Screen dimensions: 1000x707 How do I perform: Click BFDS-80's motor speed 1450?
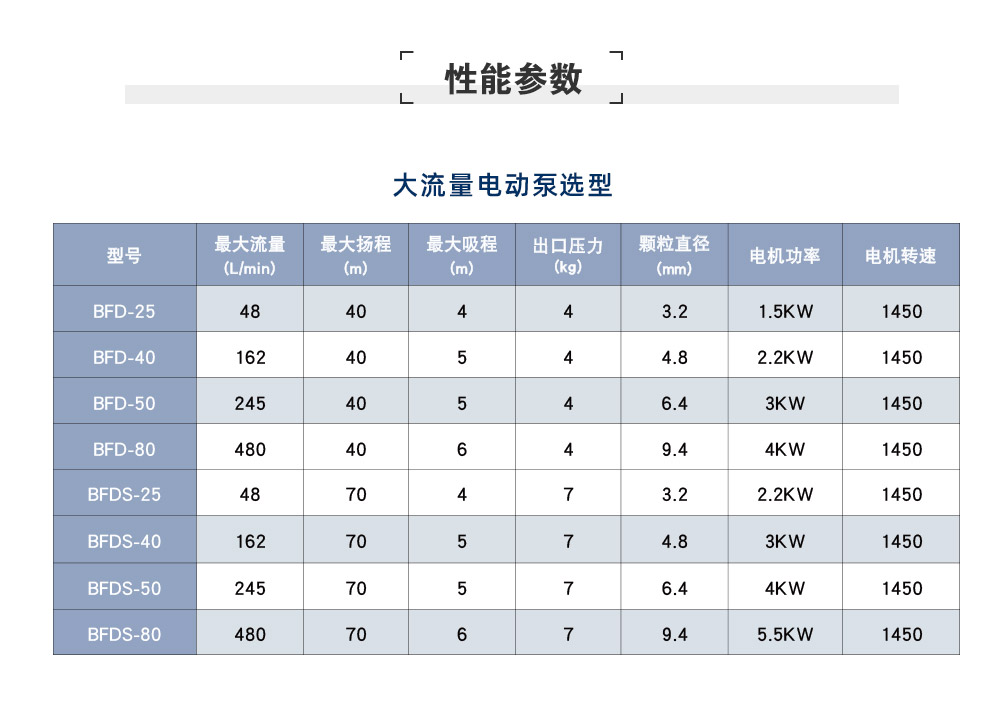[902, 634]
